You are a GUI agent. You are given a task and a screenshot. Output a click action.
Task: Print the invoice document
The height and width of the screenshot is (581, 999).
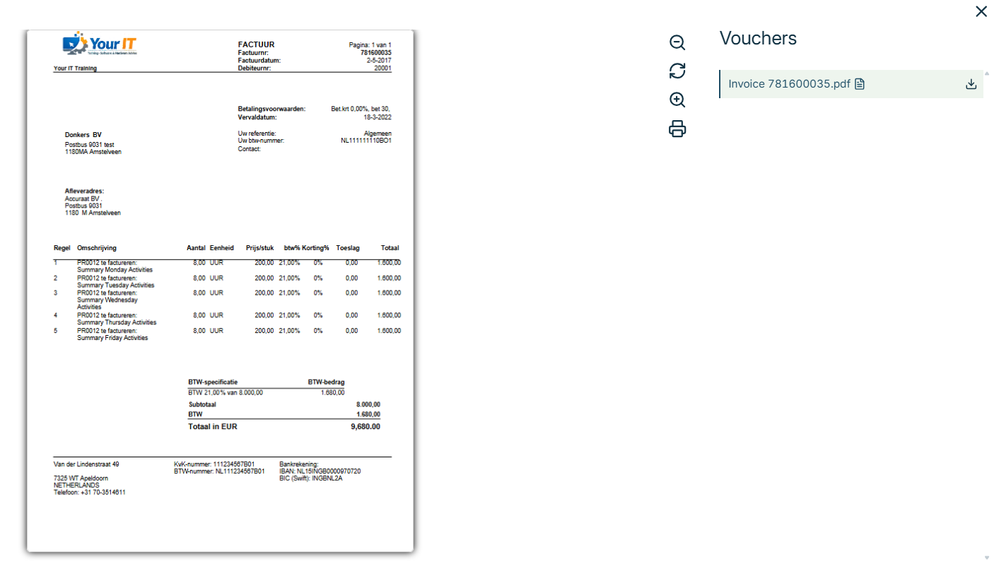point(677,129)
